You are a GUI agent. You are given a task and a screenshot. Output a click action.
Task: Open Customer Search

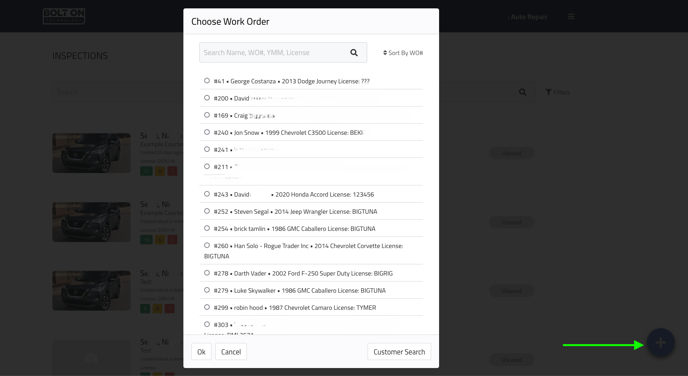pos(399,352)
